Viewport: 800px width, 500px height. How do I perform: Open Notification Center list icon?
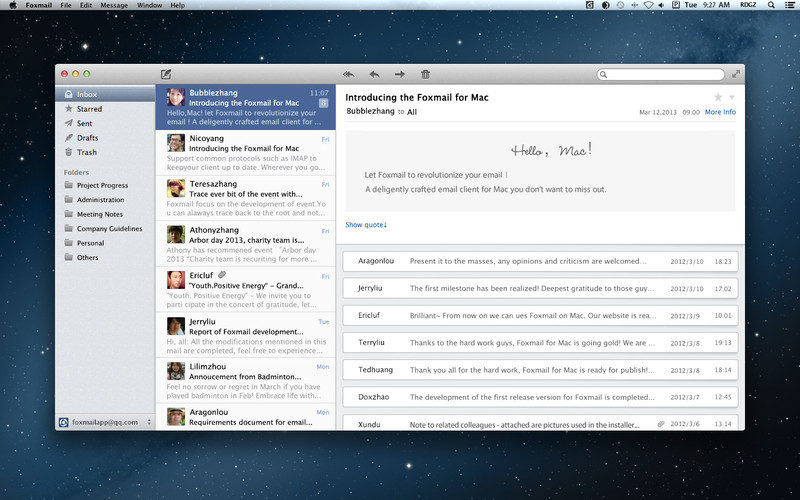(x=790, y=5)
